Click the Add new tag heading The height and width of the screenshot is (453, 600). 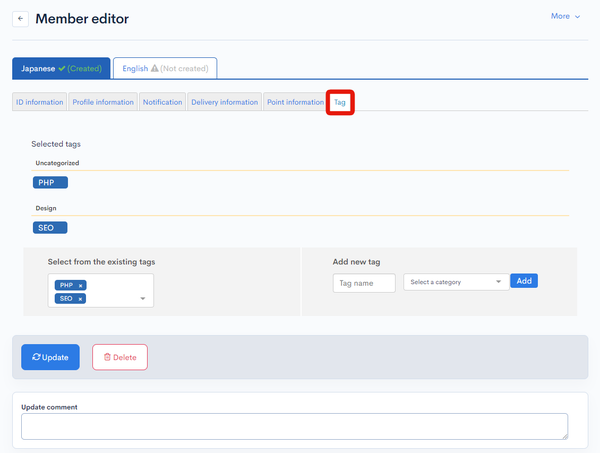[356, 262]
